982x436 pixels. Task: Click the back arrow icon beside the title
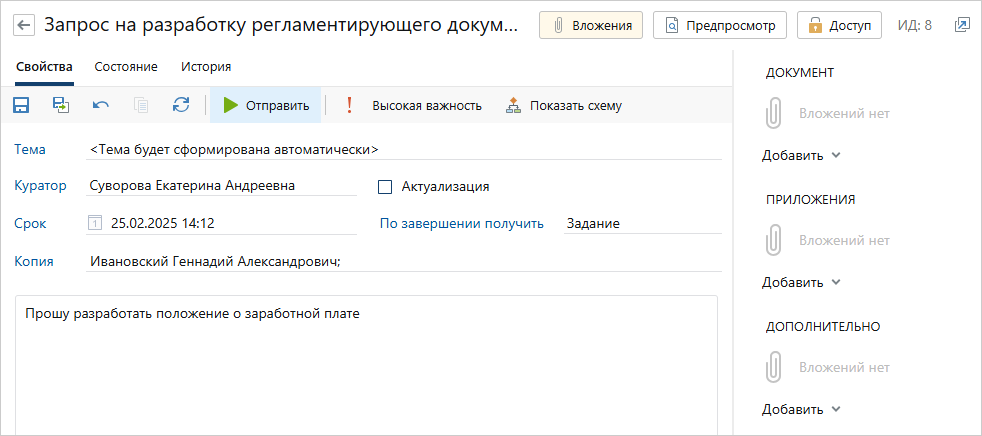pyautogui.click(x=24, y=26)
